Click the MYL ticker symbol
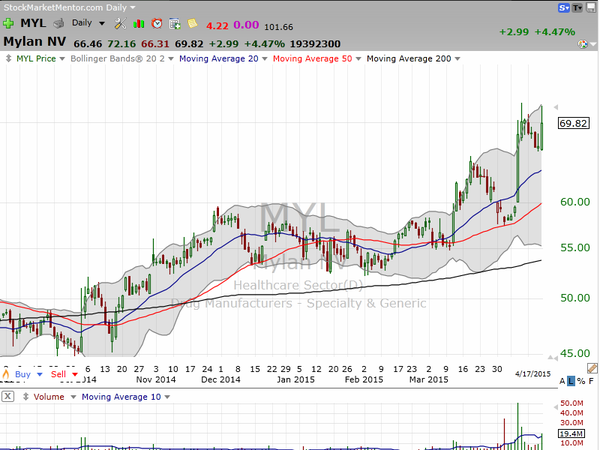 tap(33, 23)
